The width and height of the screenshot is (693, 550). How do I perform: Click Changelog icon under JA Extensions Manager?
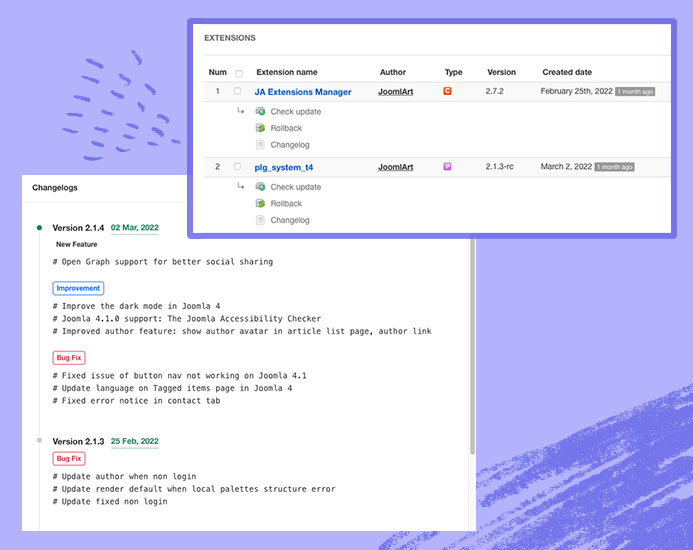pos(260,145)
